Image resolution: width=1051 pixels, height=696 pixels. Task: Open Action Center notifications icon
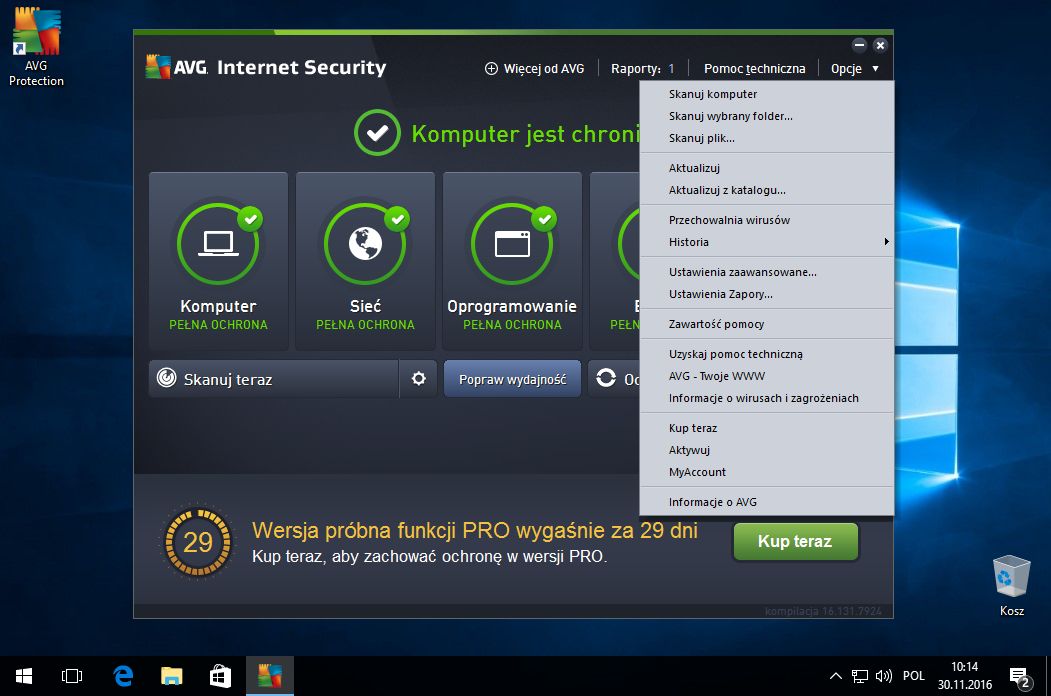pos(1019,677)
